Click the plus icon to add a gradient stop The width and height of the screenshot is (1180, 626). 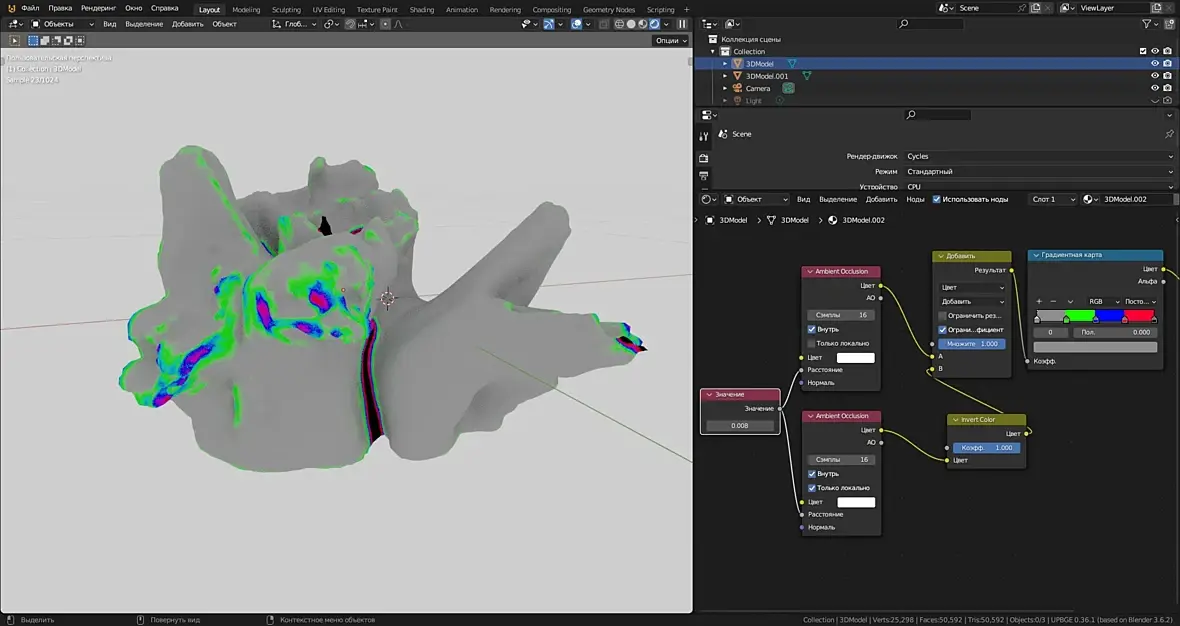1038,301
